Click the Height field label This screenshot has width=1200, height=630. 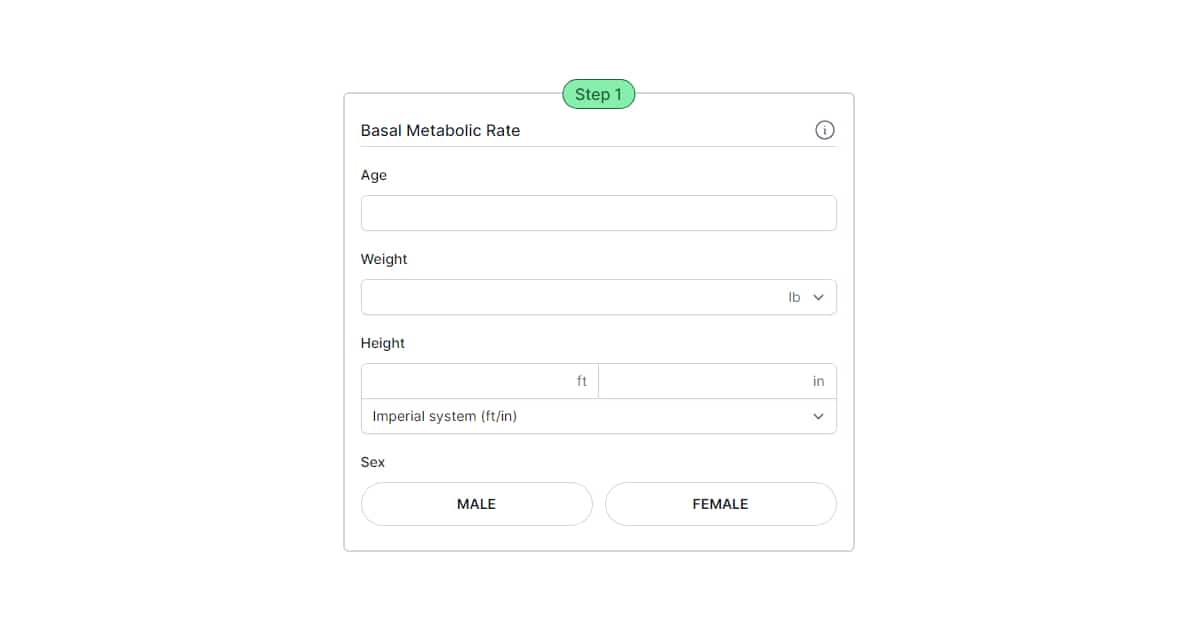click(x=383, y=343)
